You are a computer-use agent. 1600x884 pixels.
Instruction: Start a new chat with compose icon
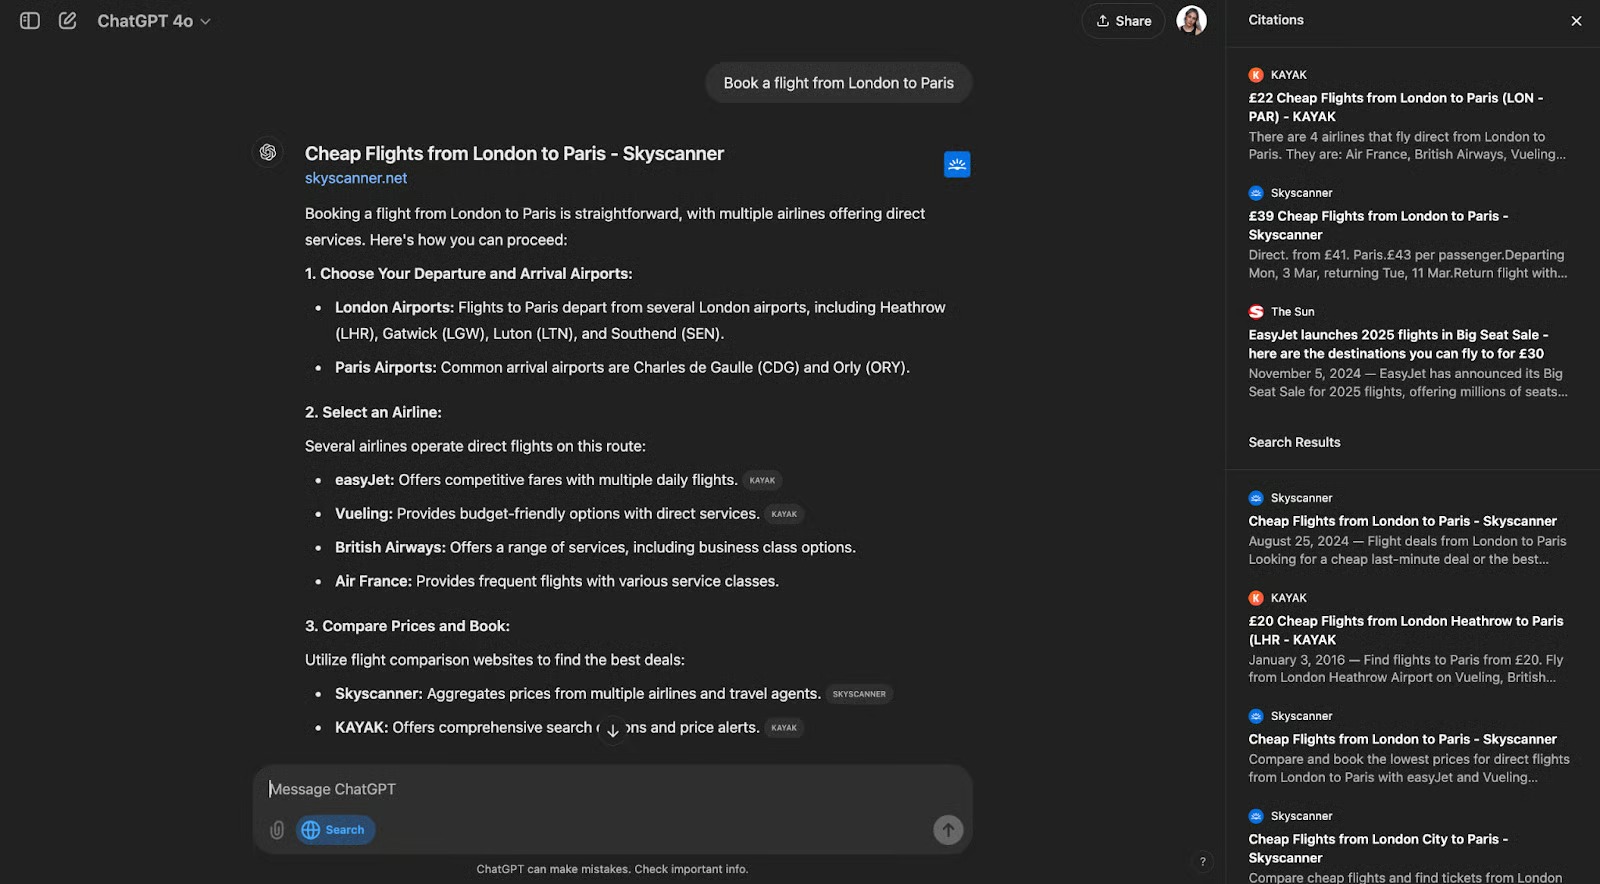click(67, 21)
